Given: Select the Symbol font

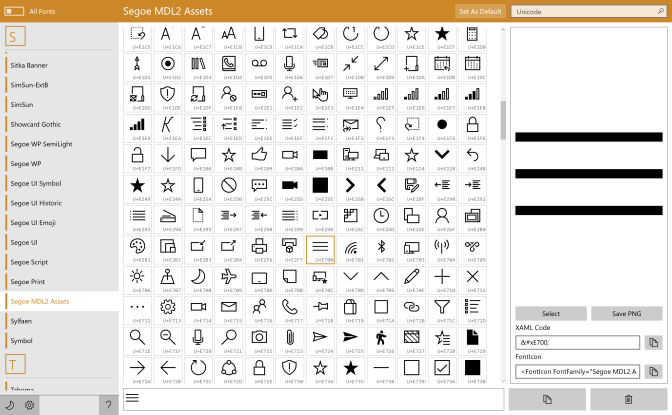Looking at the screenshot, I should (x=60, y=341).
